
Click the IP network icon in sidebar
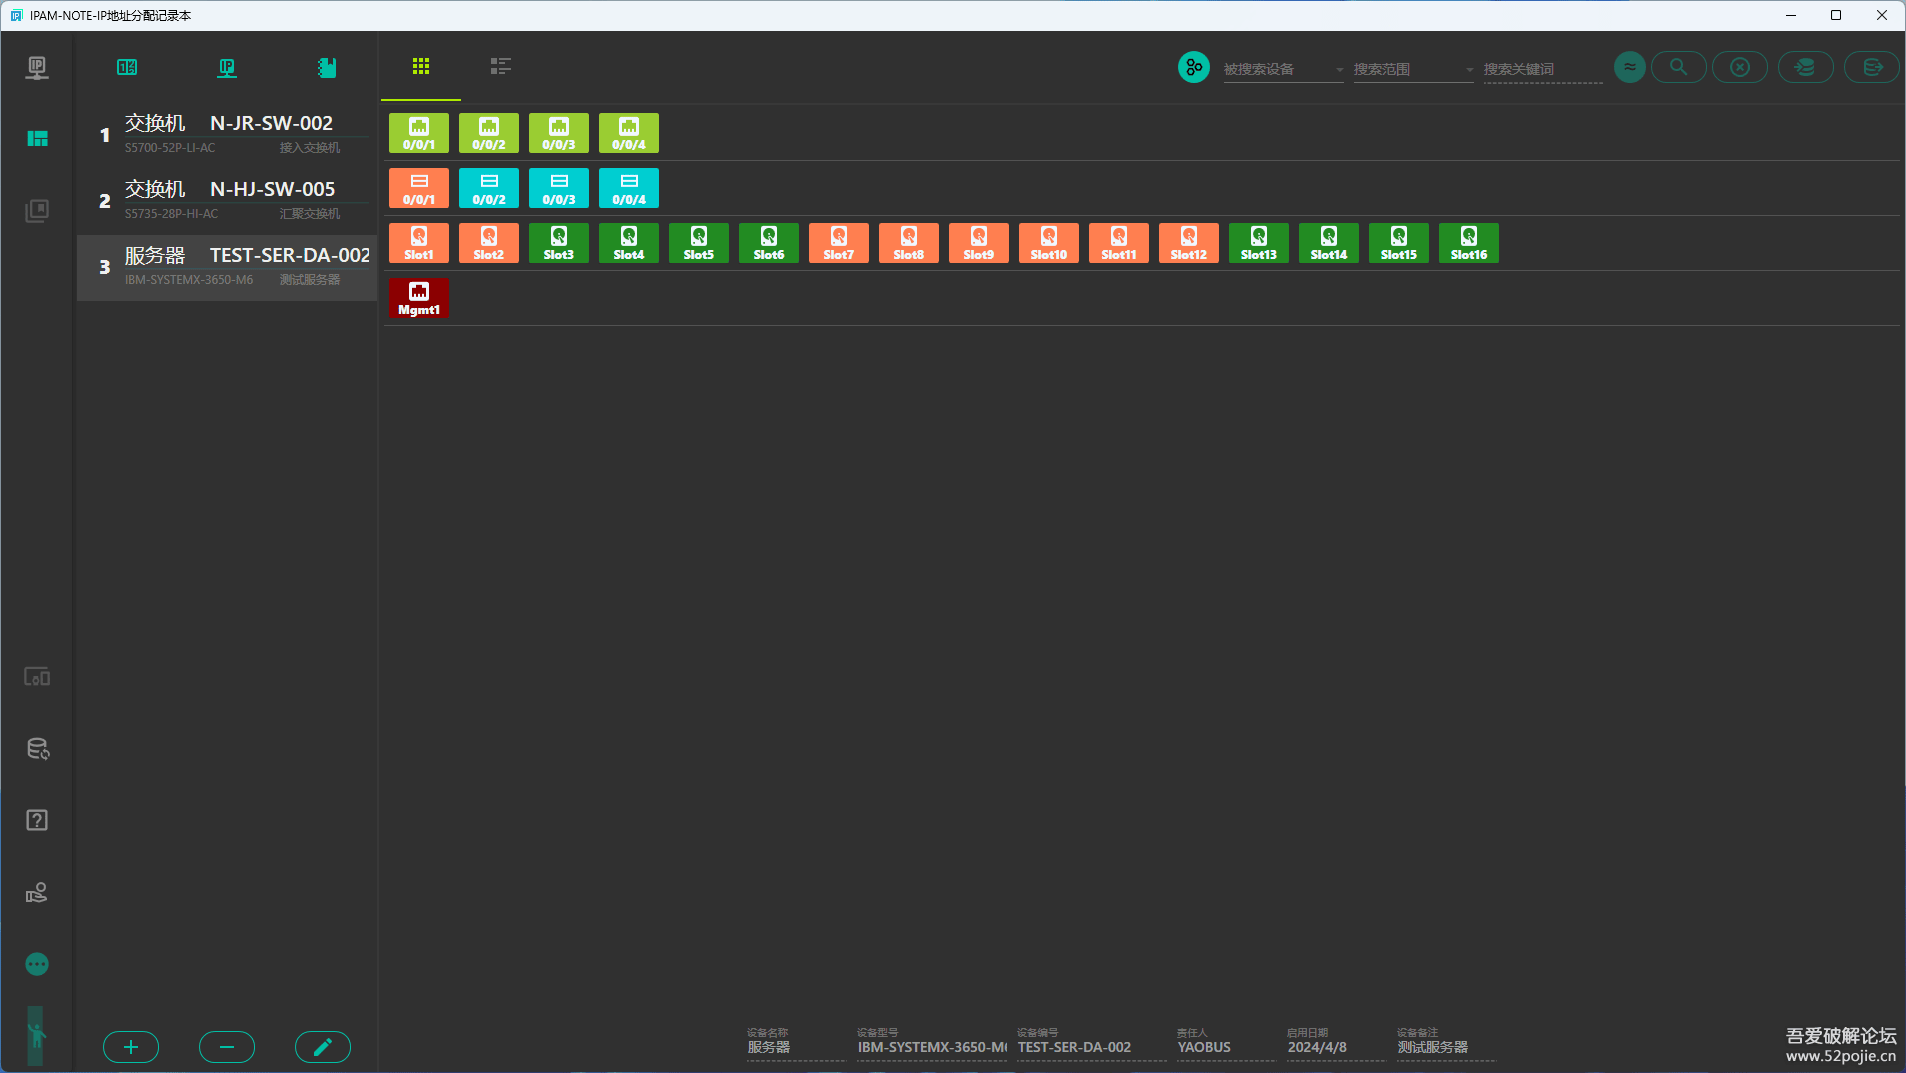pyautogui.click(x=37, y=67)
